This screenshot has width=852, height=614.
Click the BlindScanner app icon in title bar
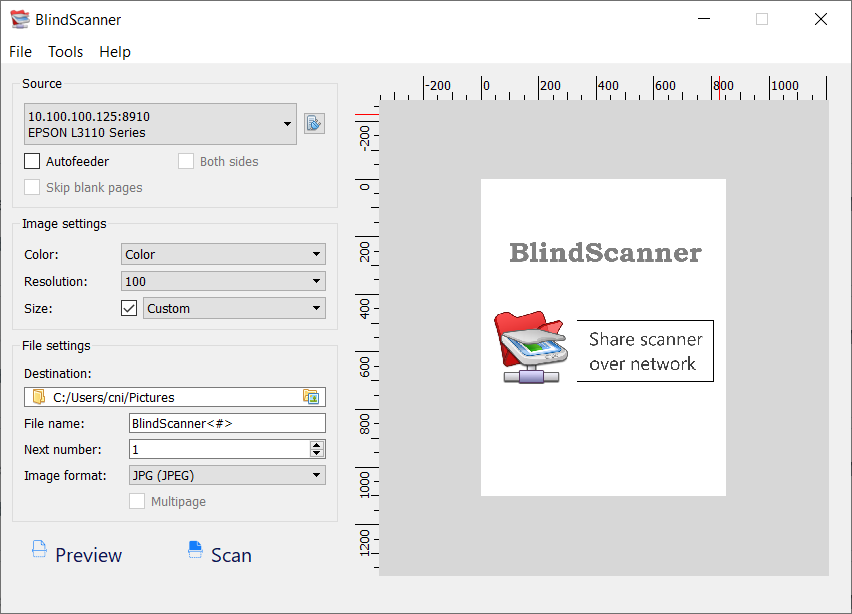tap(20, 20)
